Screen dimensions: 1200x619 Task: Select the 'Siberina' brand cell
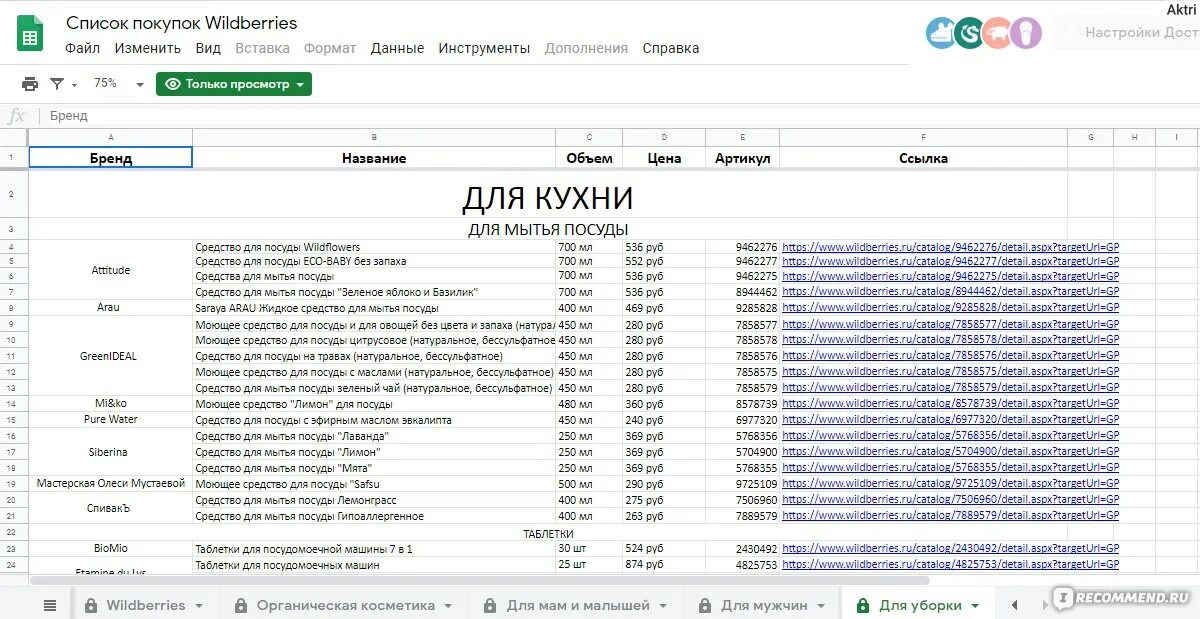pos(110,452)
